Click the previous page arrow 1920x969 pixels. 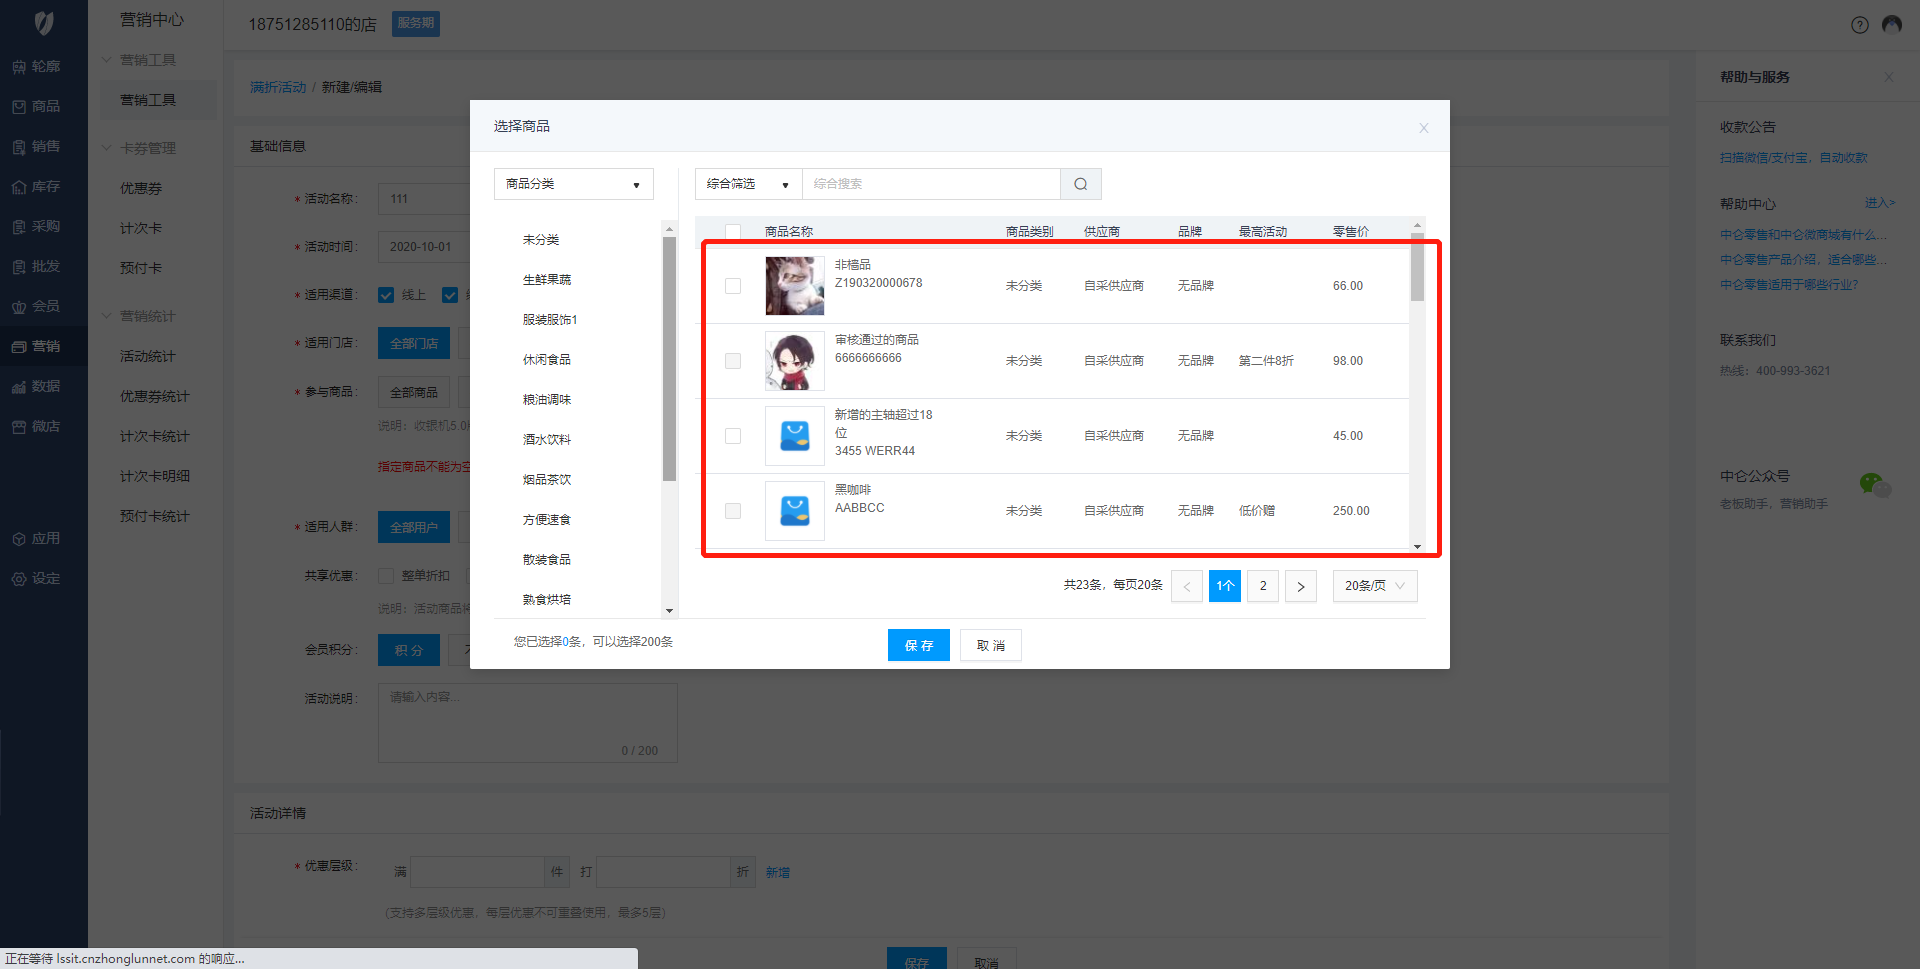[x=1187, y=586]
